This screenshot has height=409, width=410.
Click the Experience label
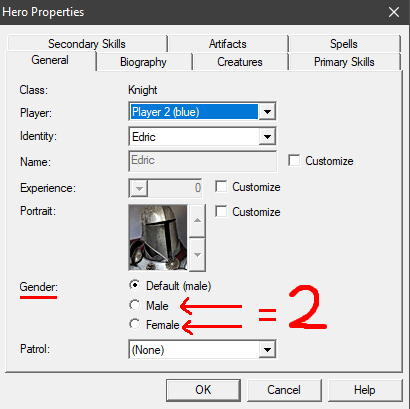tap(48, 188)
